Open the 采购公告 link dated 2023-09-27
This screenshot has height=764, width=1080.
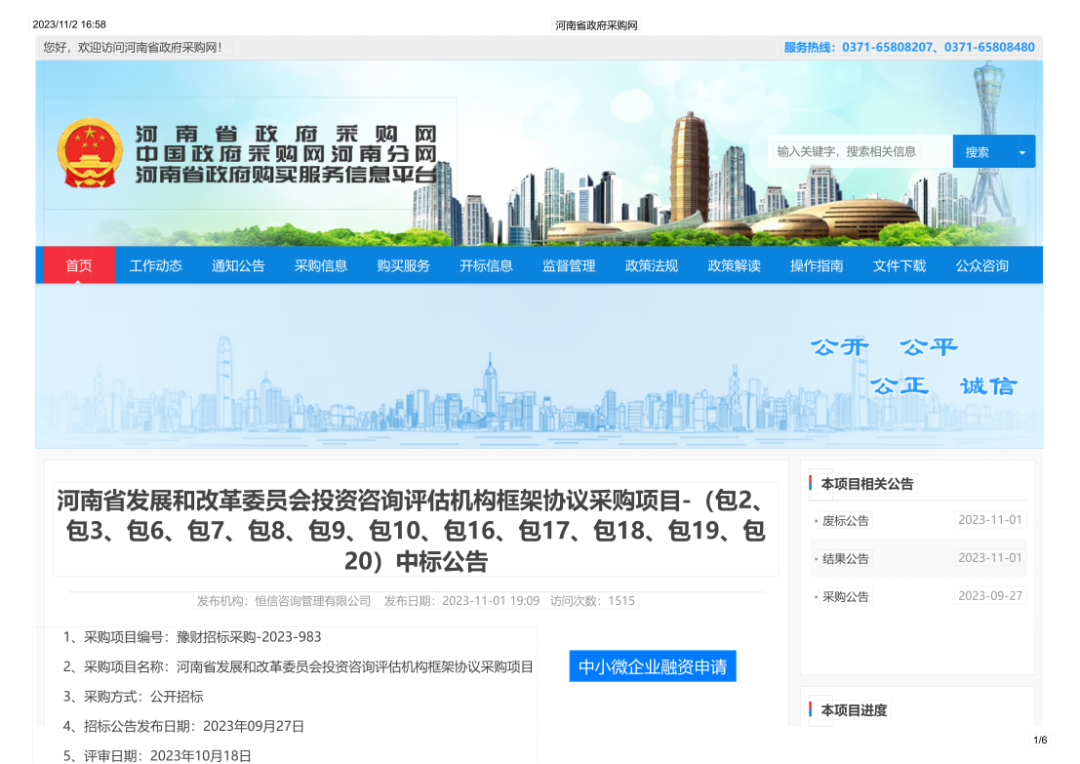click(x=846, y=597)
